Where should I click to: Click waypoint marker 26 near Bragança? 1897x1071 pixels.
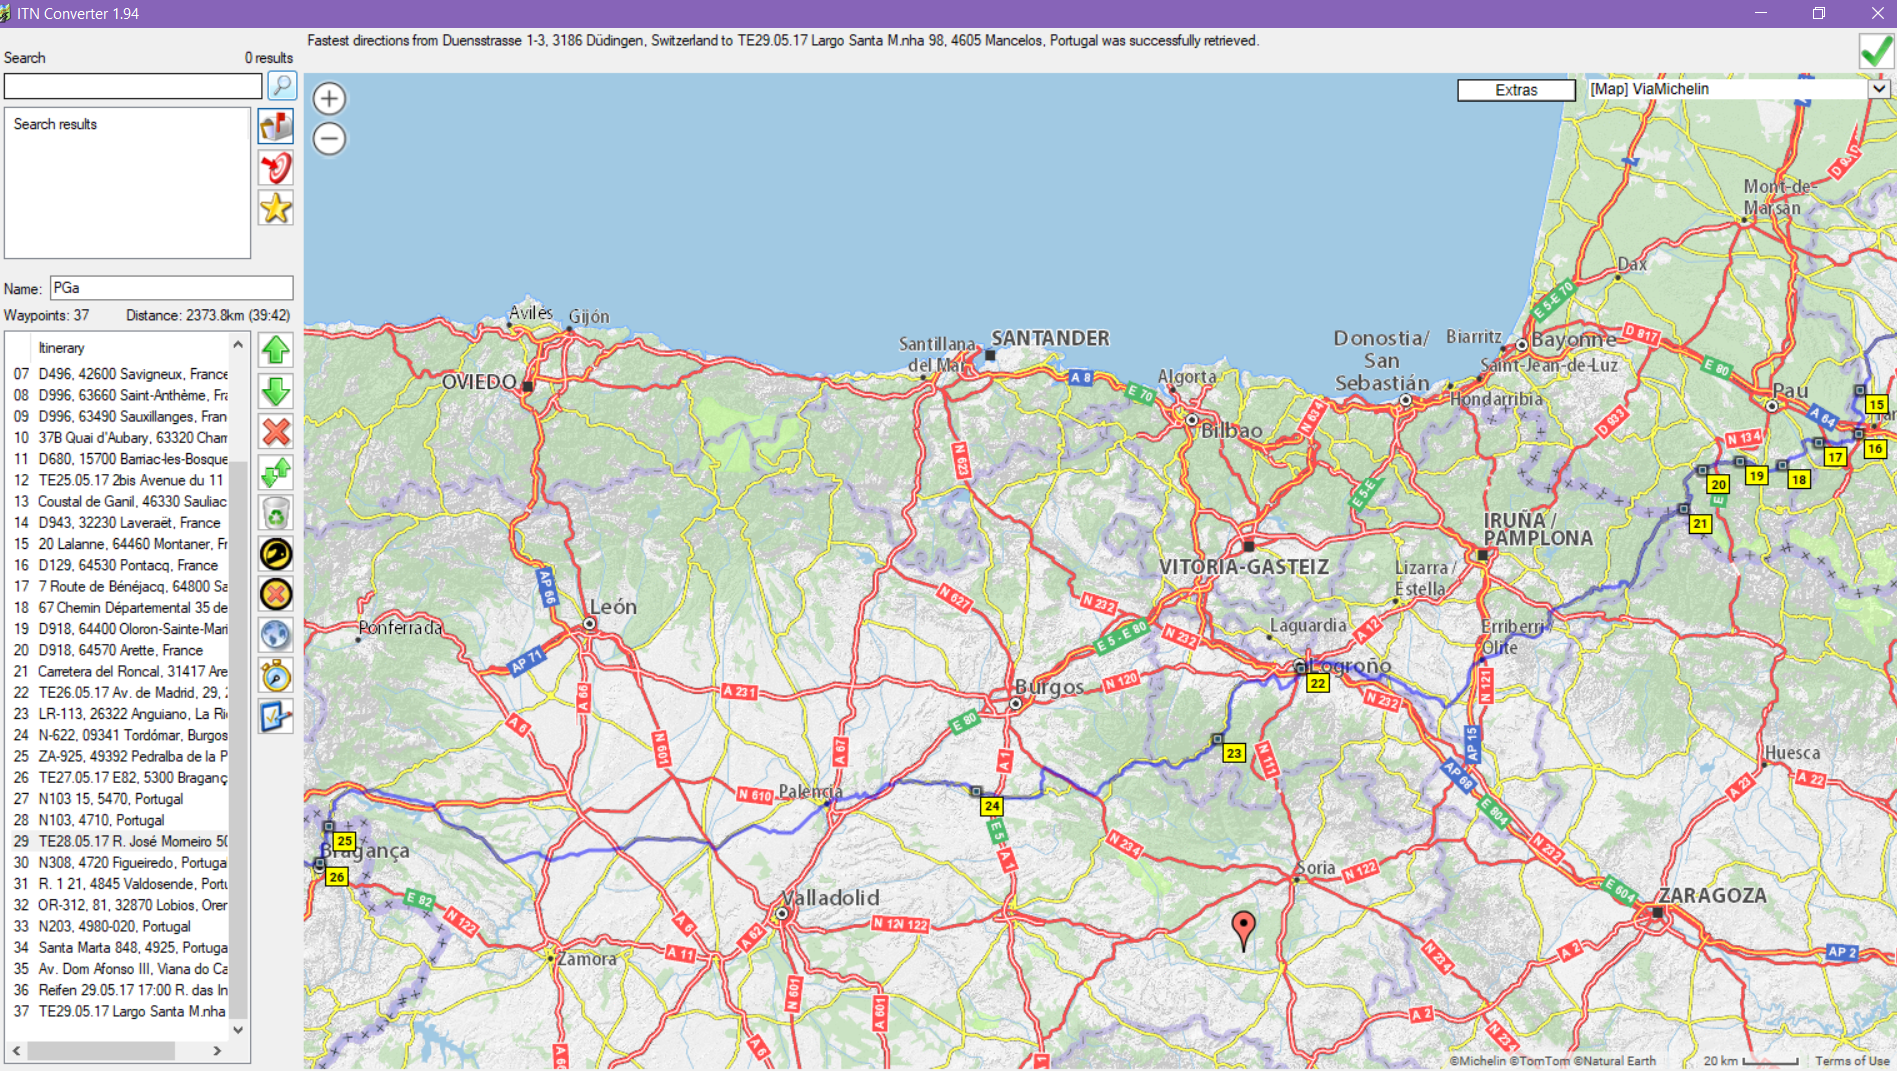pos(337,877)
